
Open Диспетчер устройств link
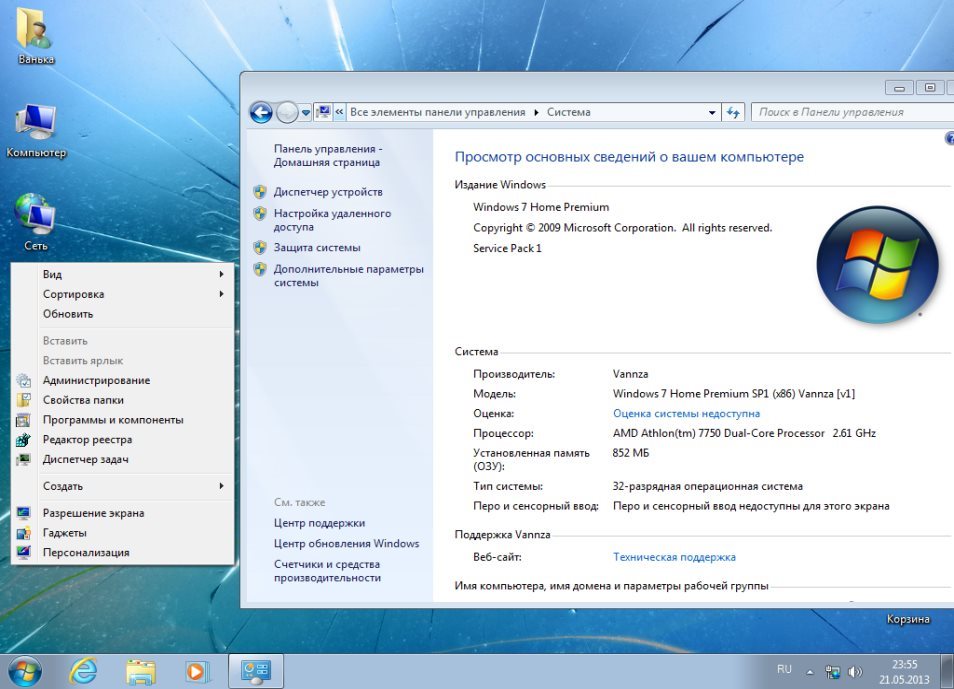click(328, 192)
